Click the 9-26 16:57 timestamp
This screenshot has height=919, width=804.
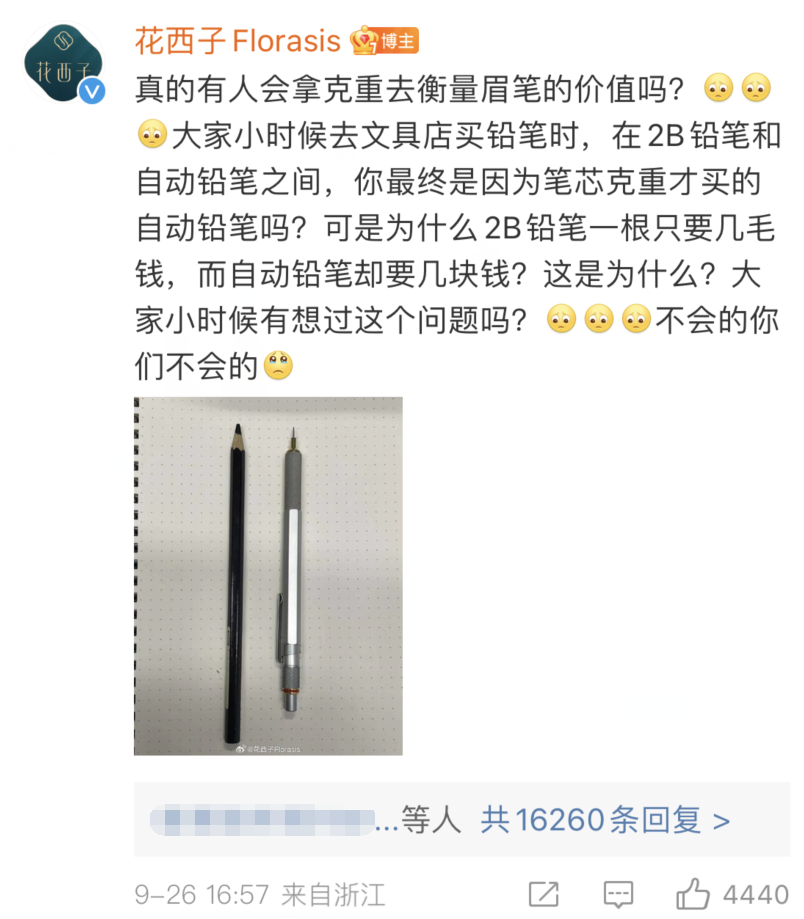pyautogui.click(x=202, y=894)
